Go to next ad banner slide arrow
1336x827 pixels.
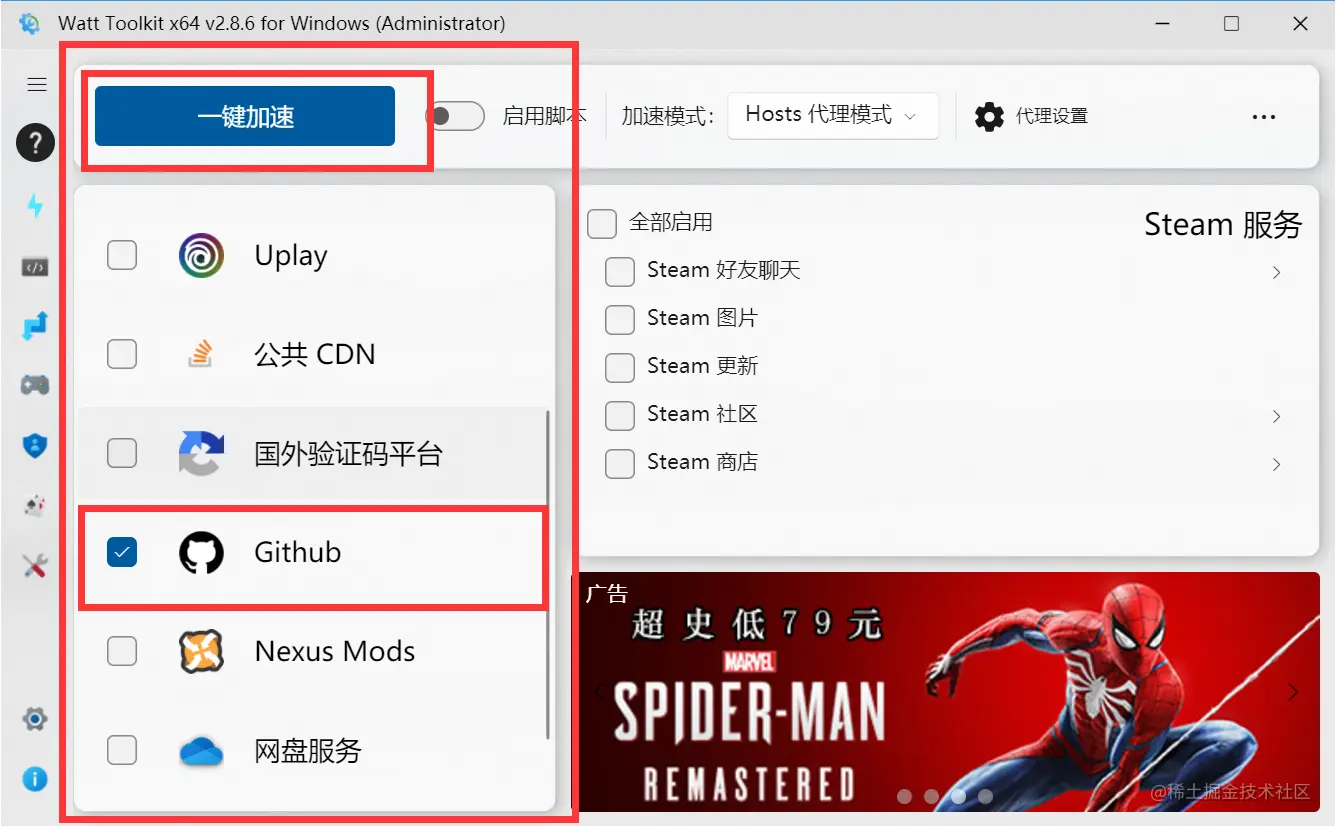point(1293,692)
